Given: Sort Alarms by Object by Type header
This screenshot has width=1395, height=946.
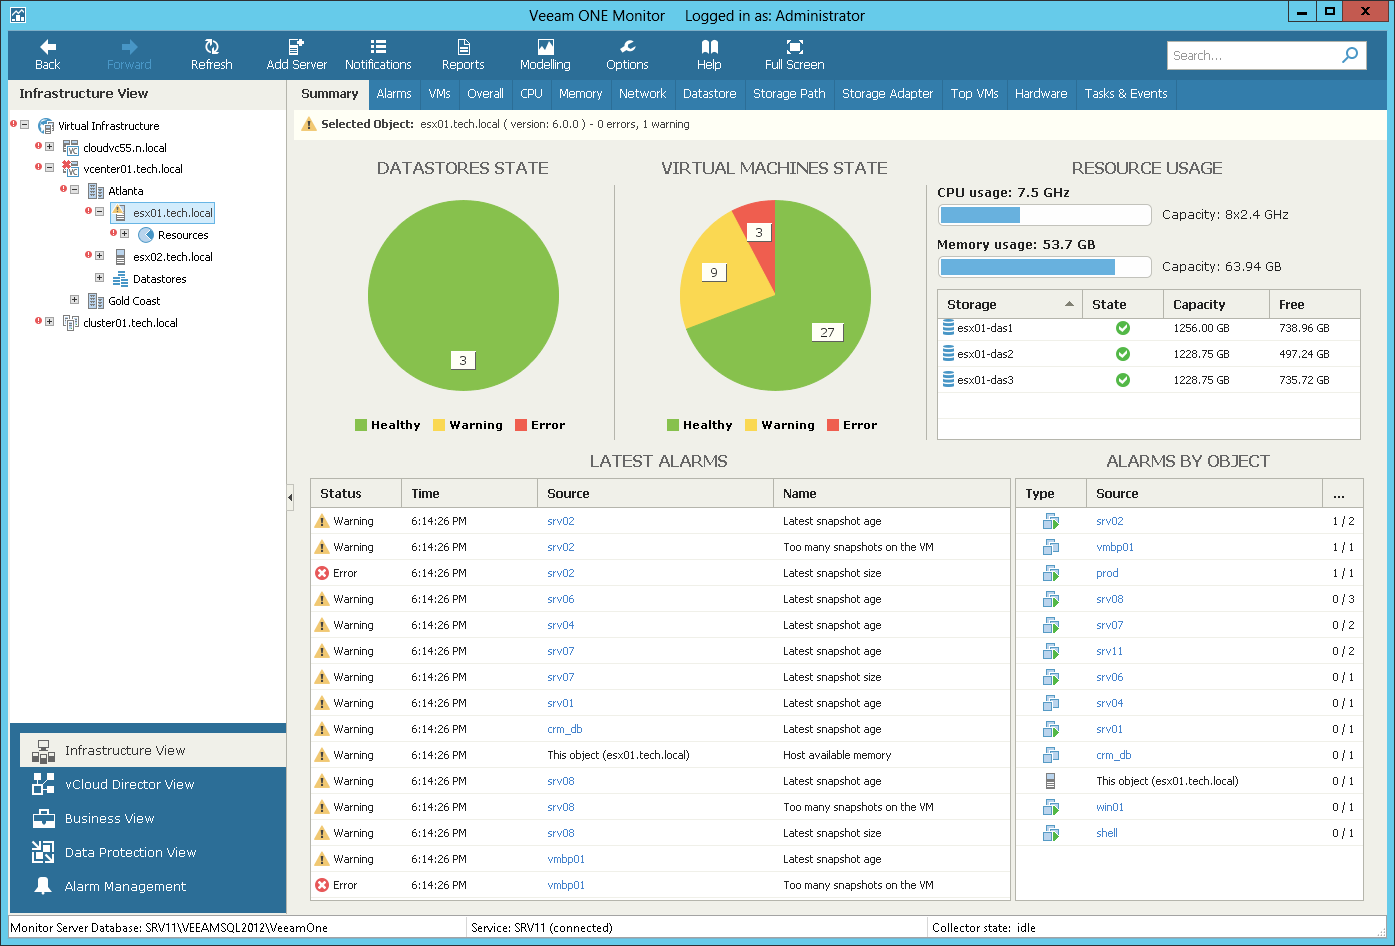Looking at the screenshot, I should pyautogui.click(x=1051, y=493).
